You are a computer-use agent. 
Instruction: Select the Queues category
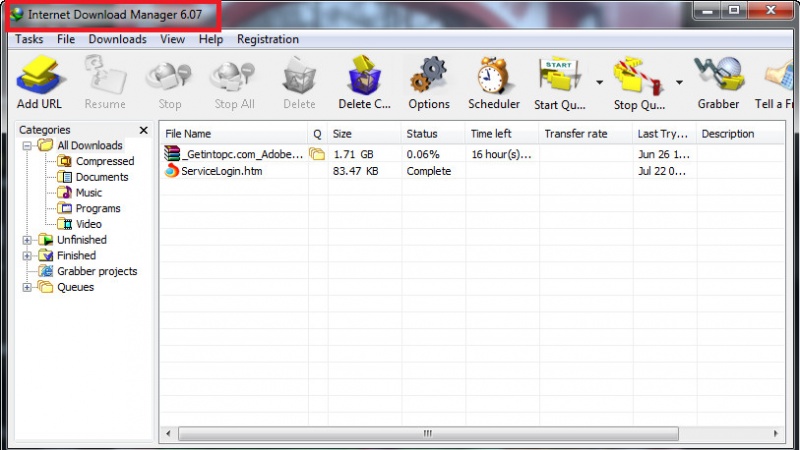coord(66,287)
